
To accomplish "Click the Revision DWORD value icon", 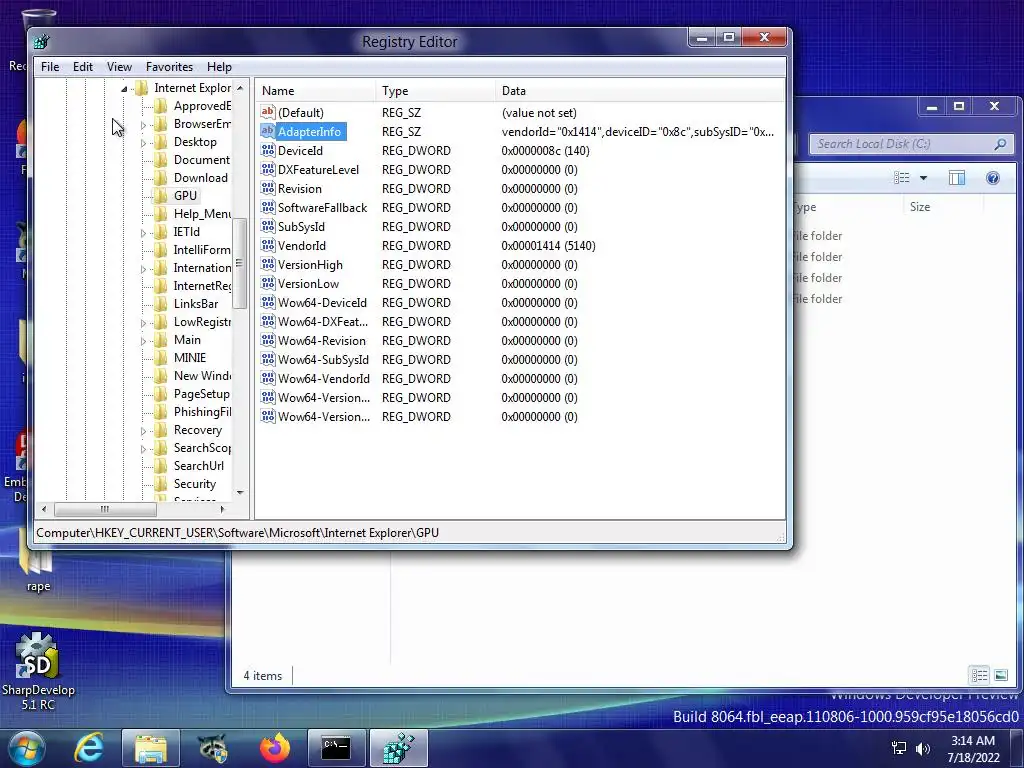I will [x=268, y=188].
